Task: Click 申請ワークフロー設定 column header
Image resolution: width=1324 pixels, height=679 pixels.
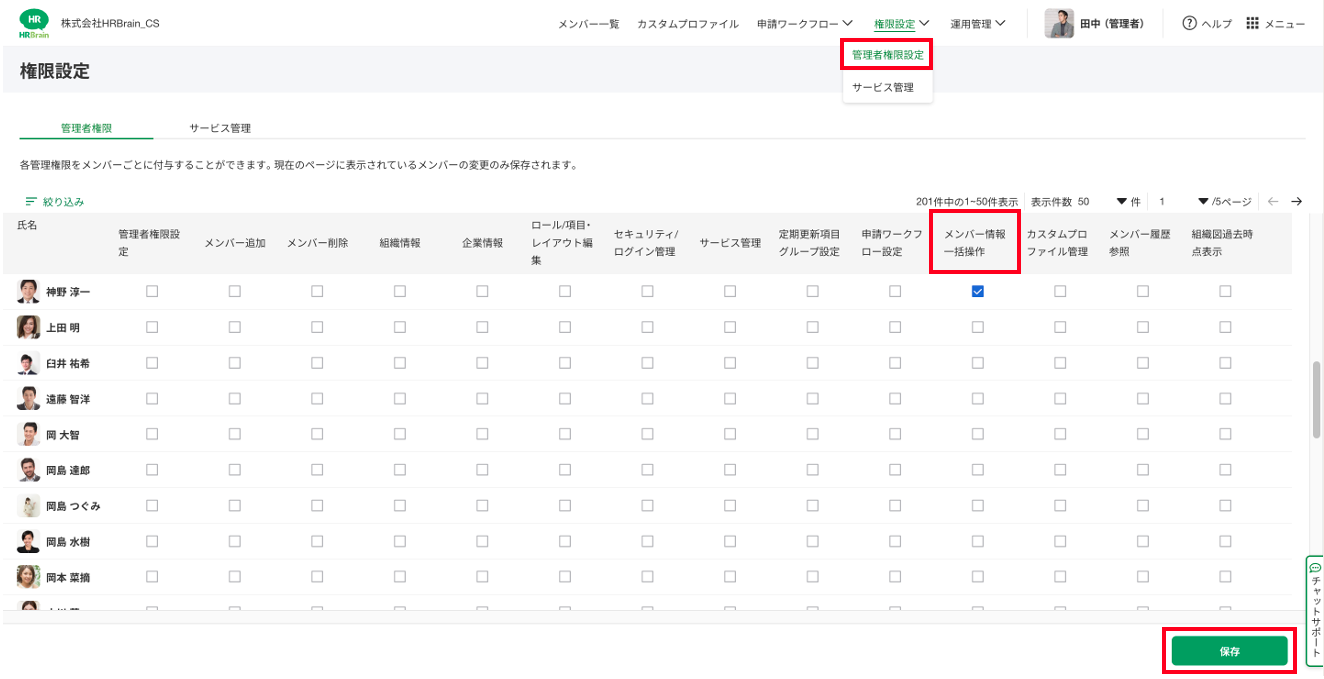Action: [892, 242]
